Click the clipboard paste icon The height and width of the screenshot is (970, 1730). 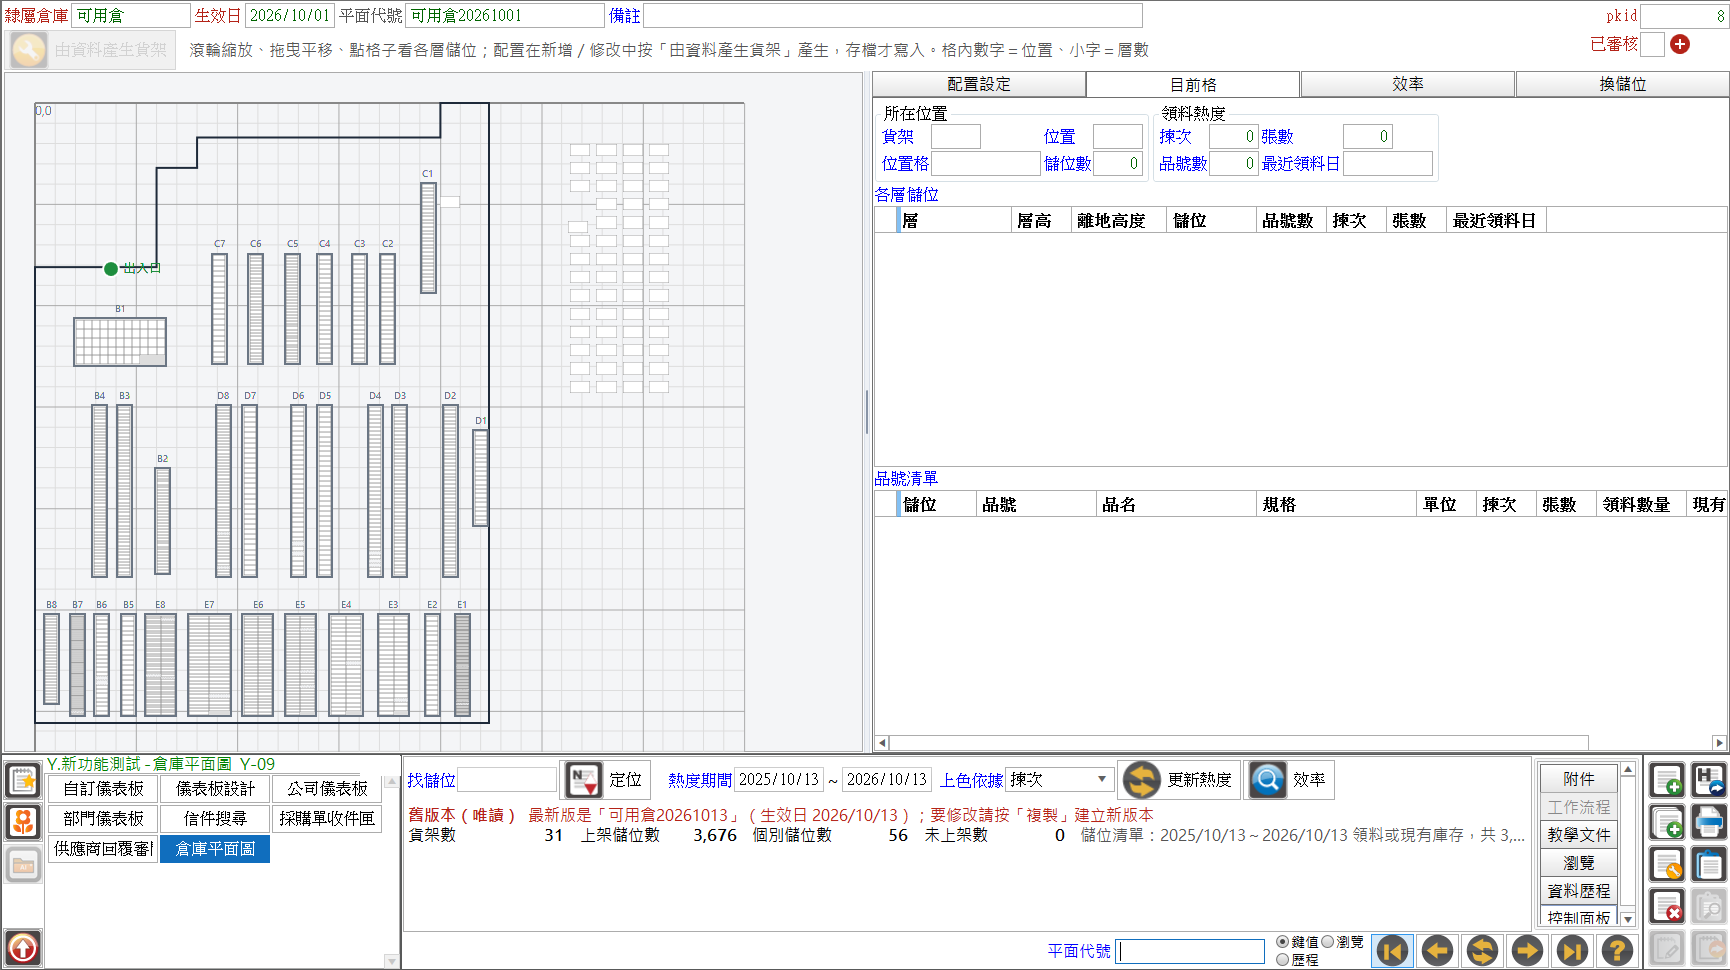click(x=1709, y=864)
